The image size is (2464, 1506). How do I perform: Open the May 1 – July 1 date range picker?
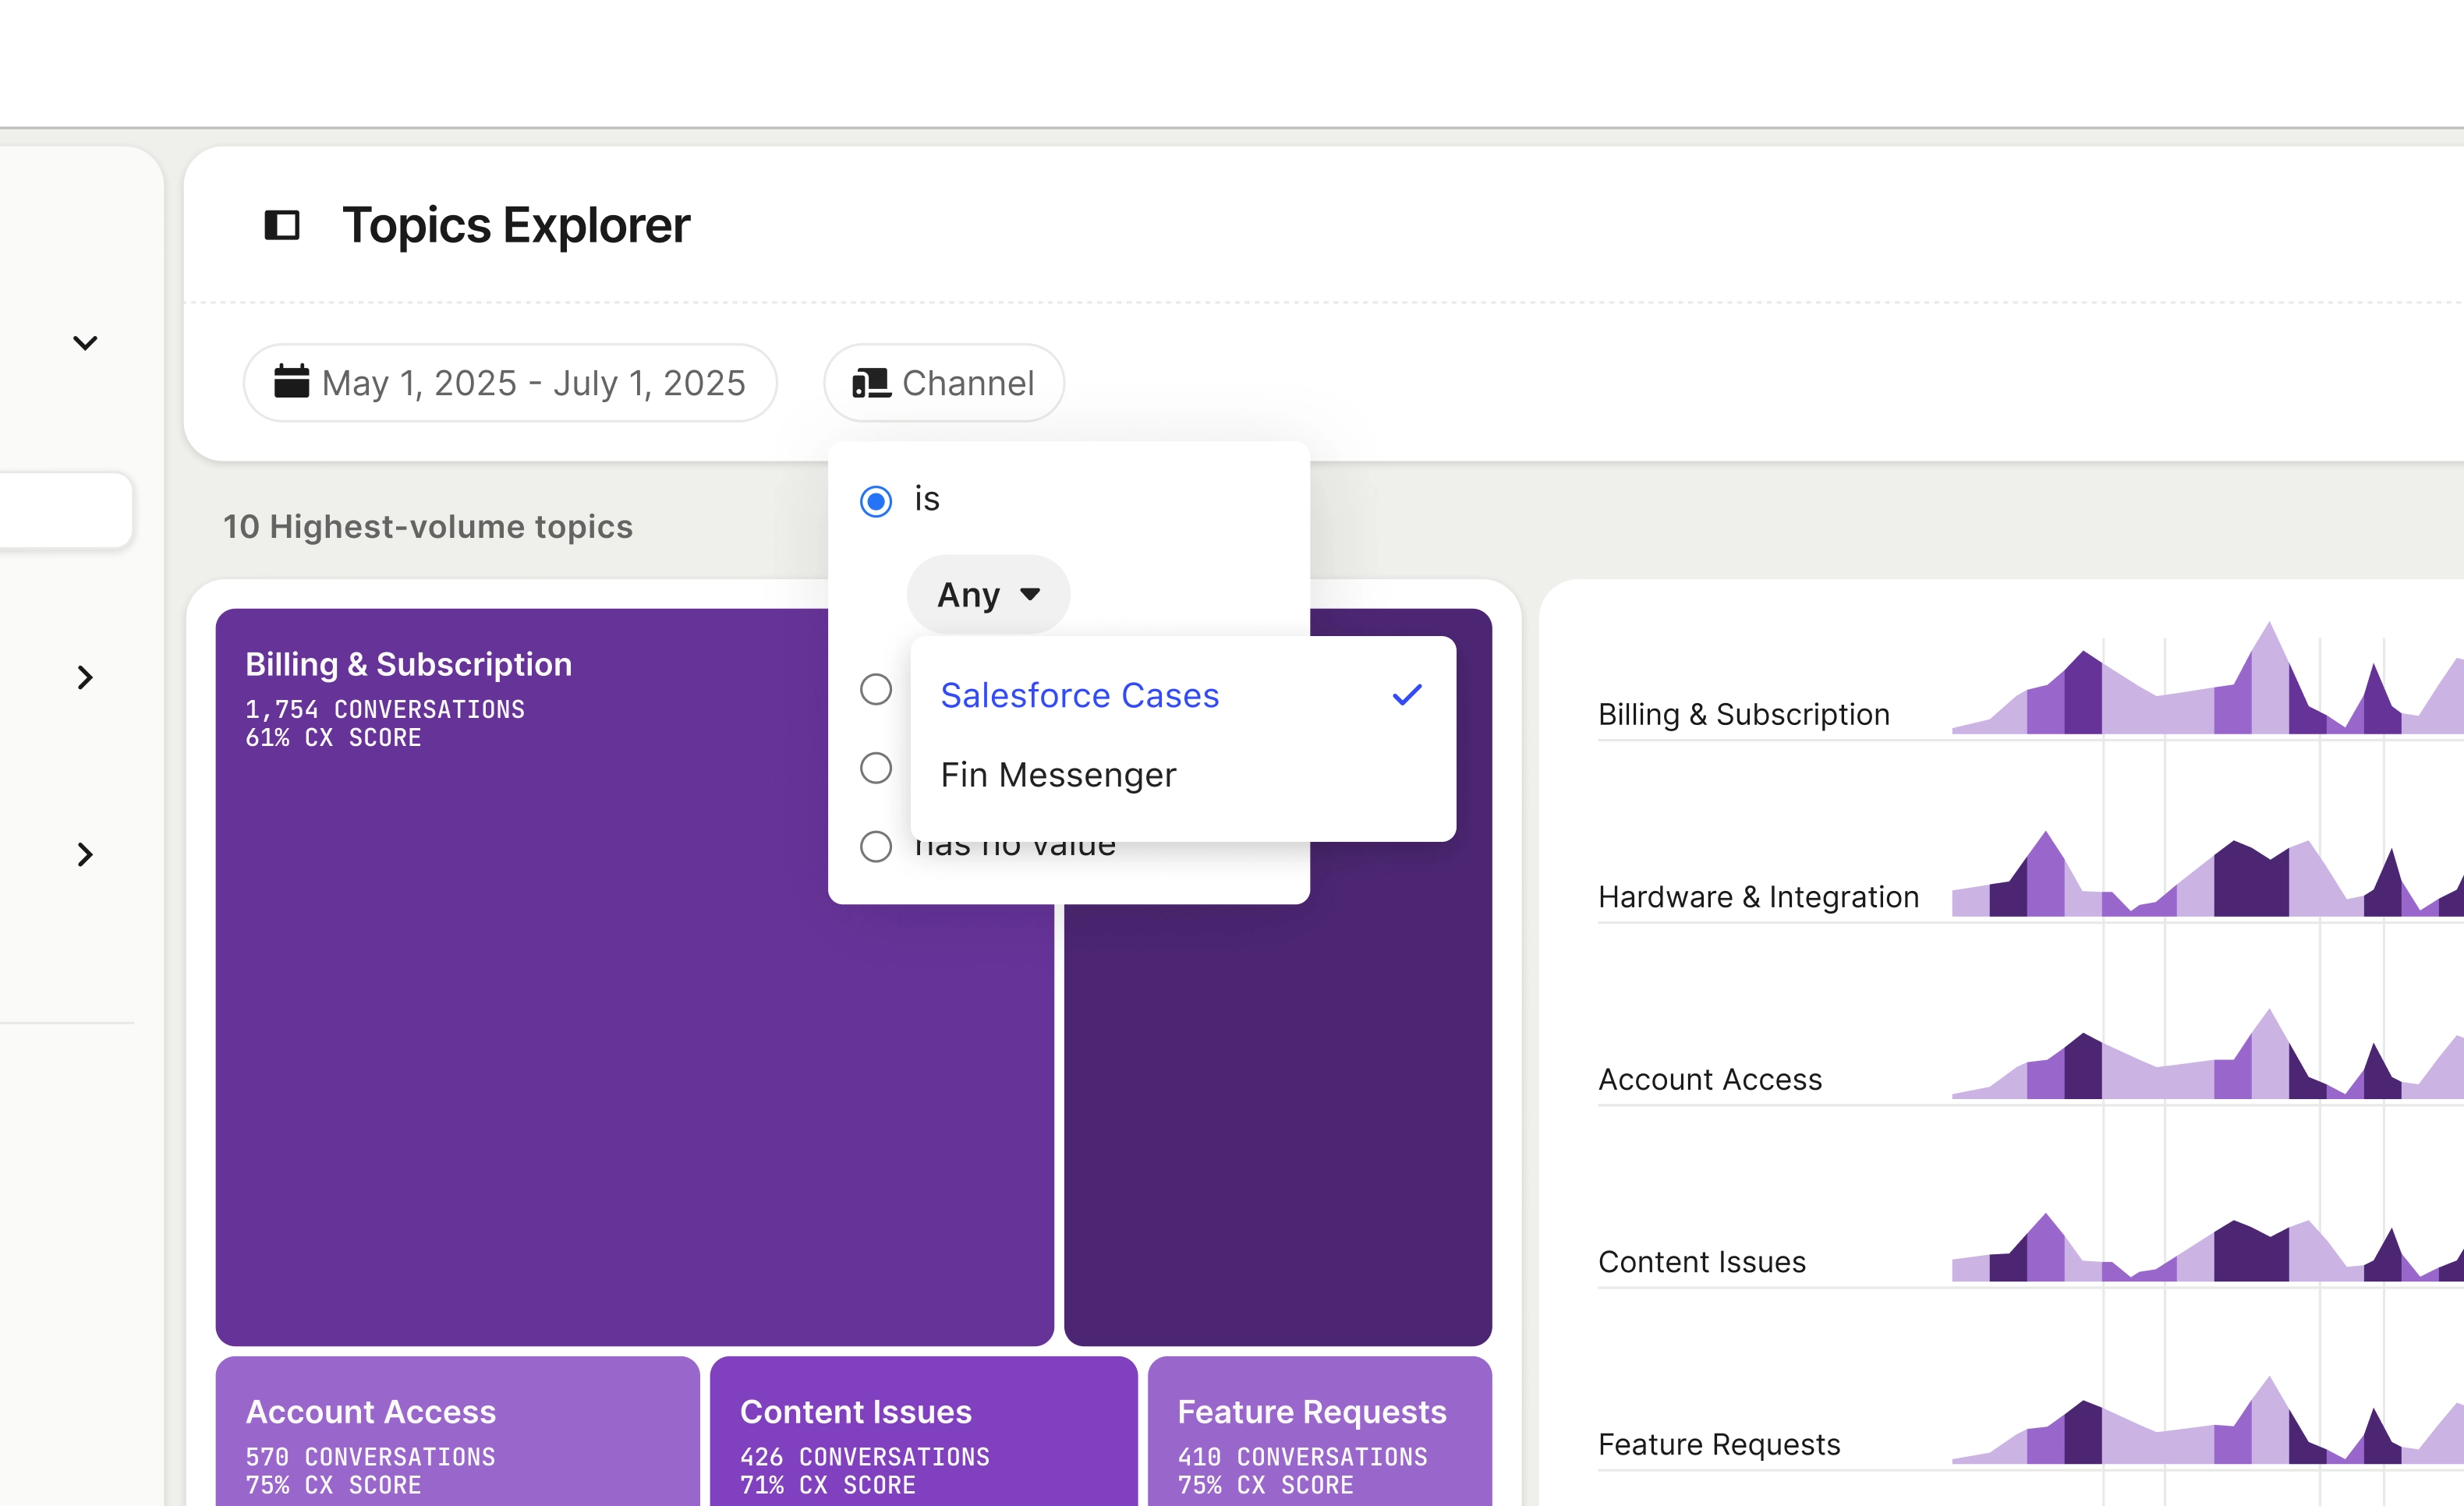point(510,383)
